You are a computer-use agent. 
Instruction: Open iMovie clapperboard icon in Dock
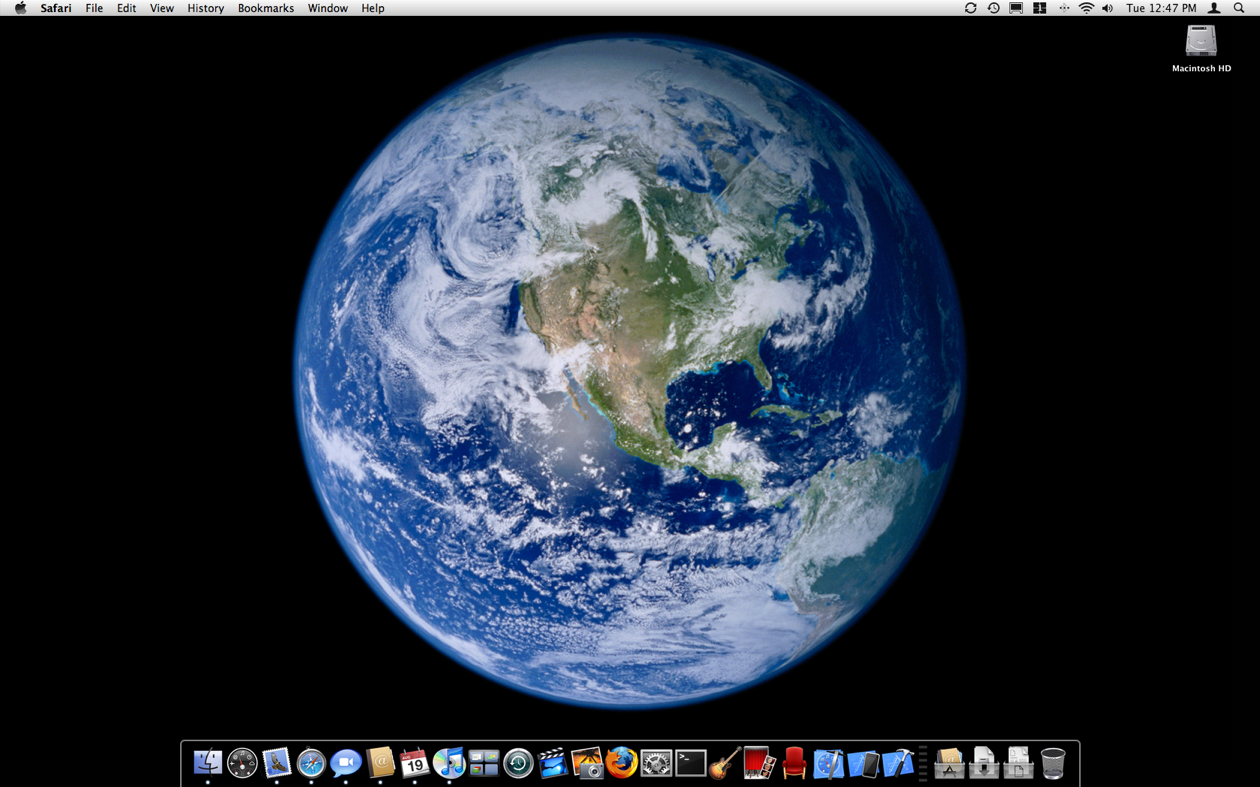click(553, 763)
